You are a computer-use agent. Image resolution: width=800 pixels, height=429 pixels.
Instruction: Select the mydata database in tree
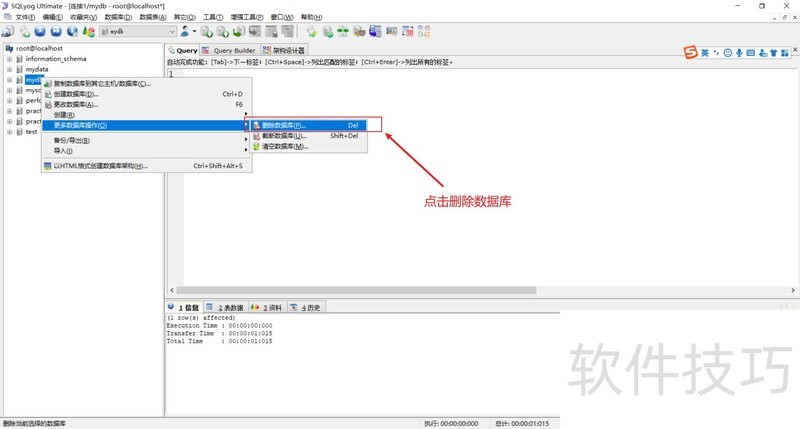click(x=37, y=69)
